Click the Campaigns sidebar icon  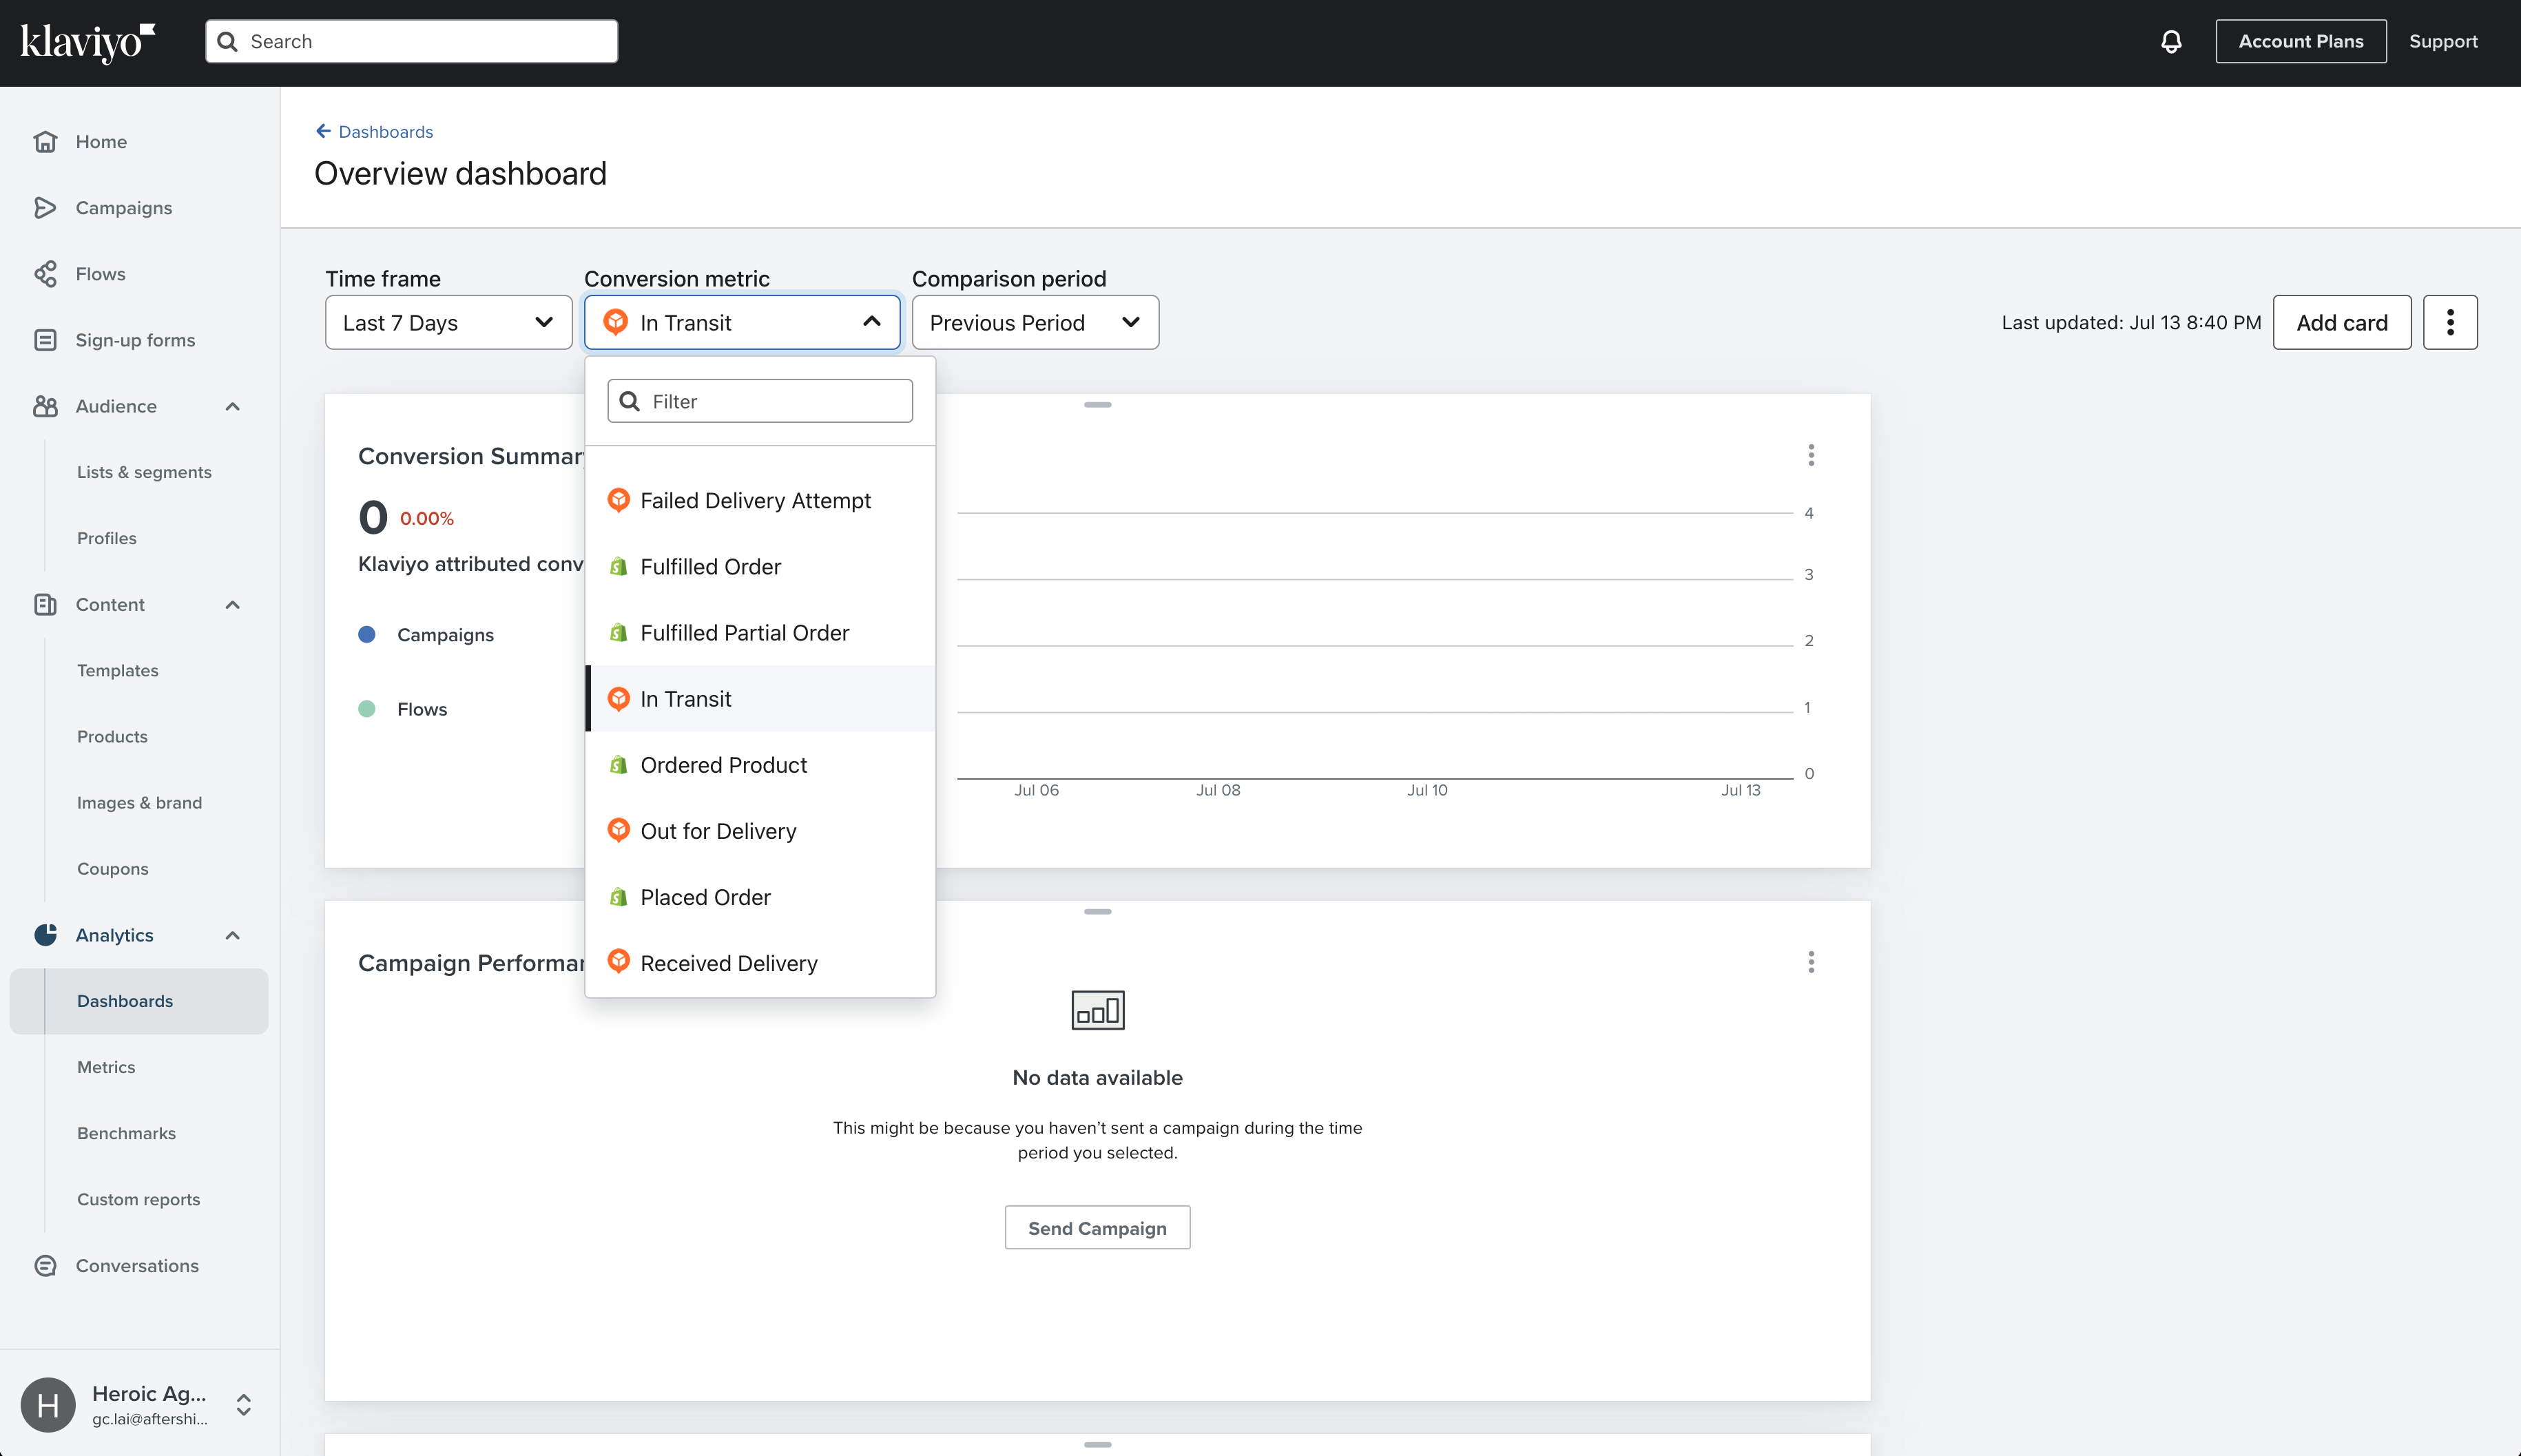(46, 208)
